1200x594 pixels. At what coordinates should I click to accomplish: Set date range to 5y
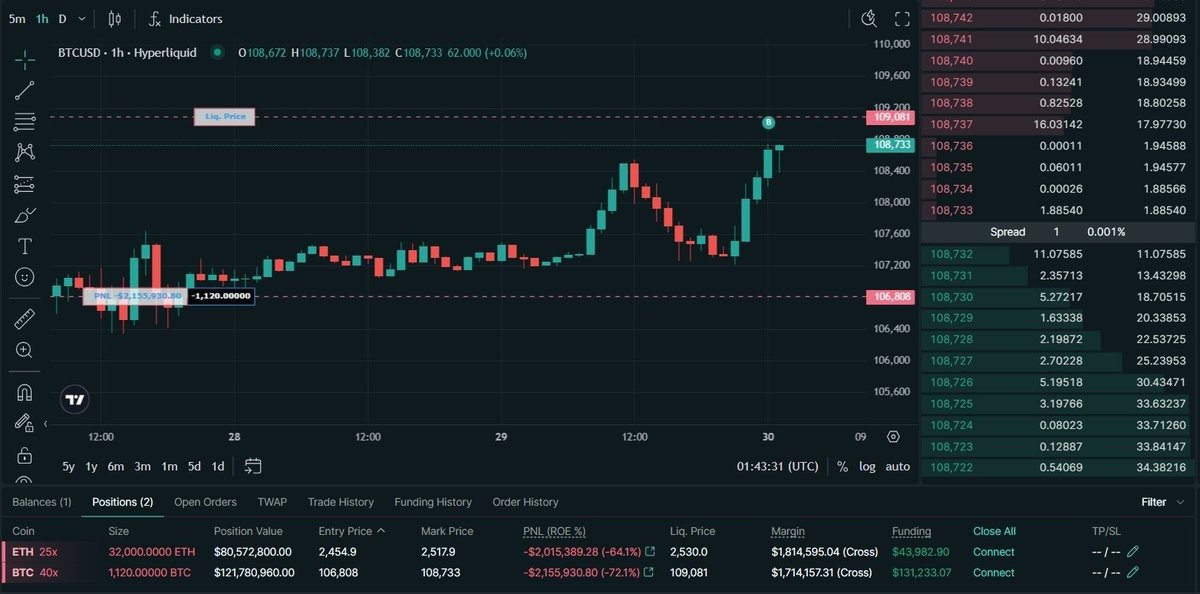68,466
